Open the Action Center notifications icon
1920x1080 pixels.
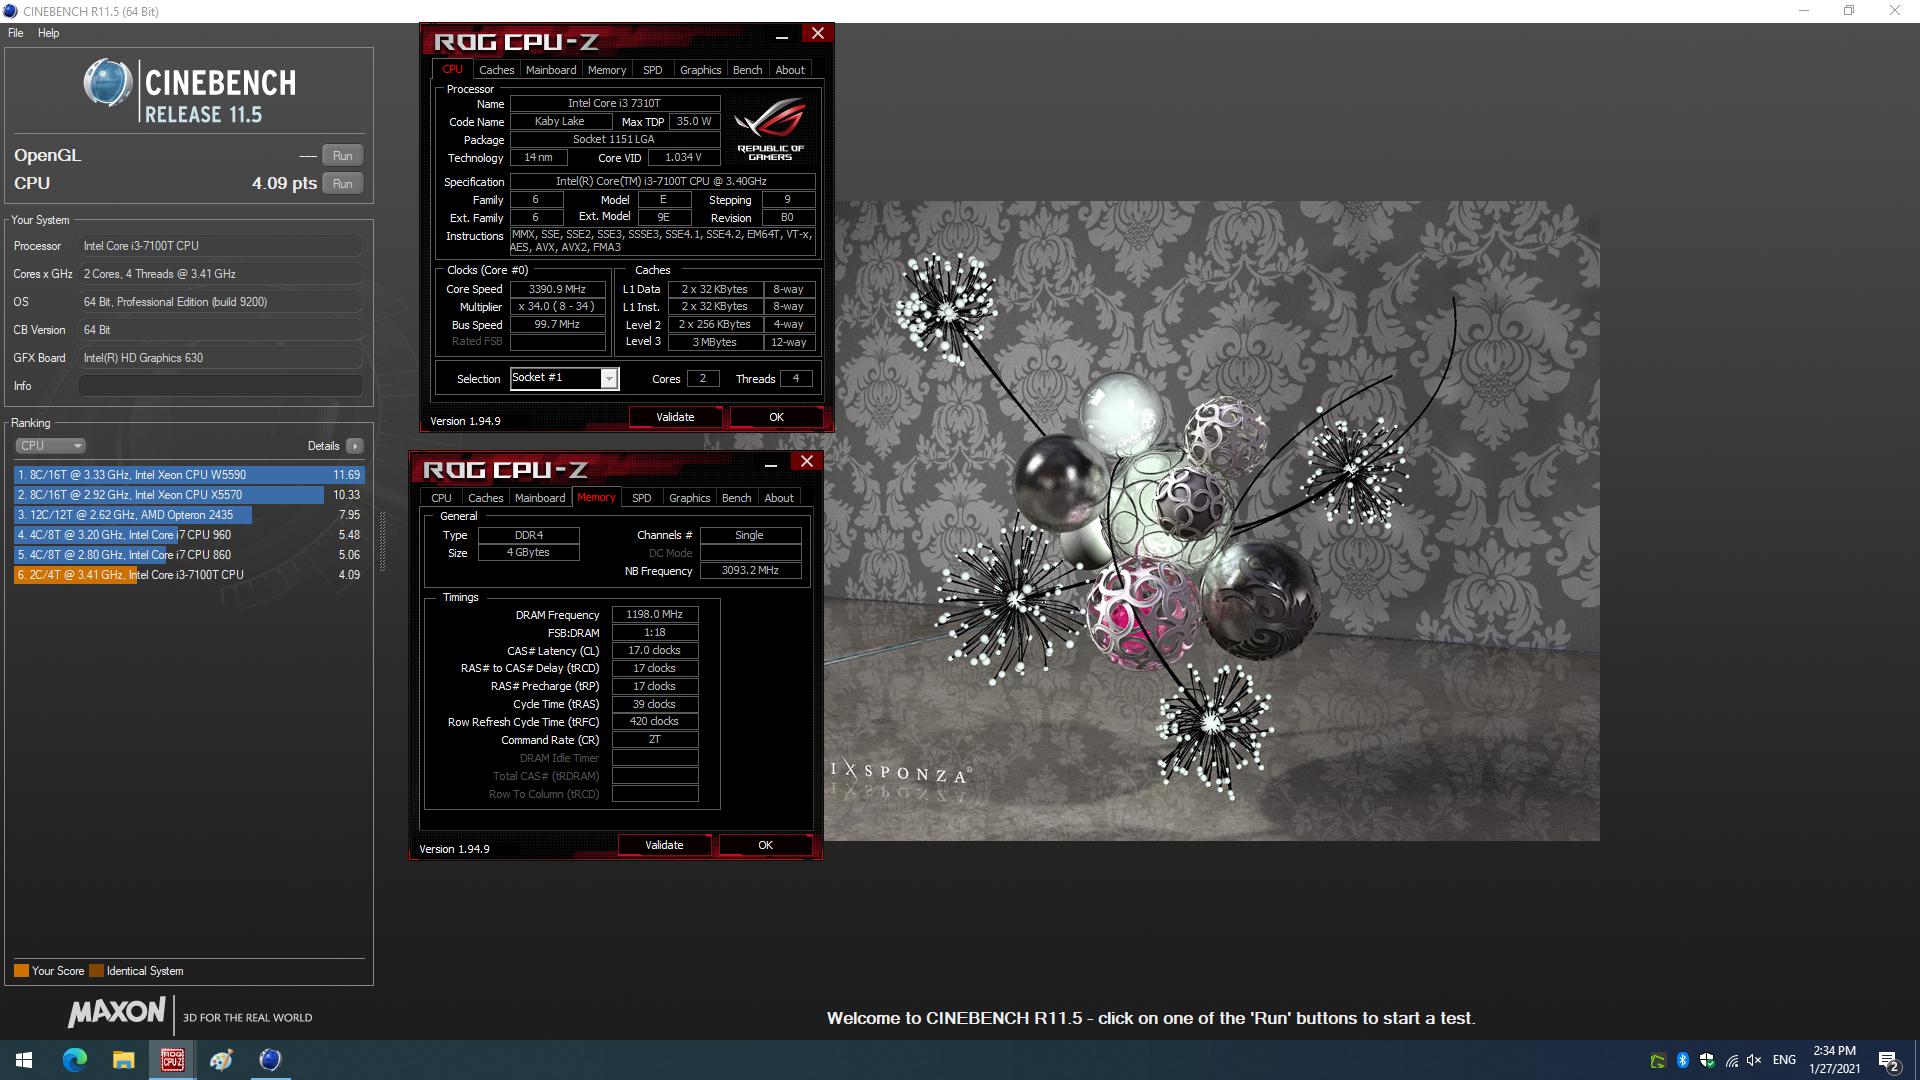click(1889, 1061)
